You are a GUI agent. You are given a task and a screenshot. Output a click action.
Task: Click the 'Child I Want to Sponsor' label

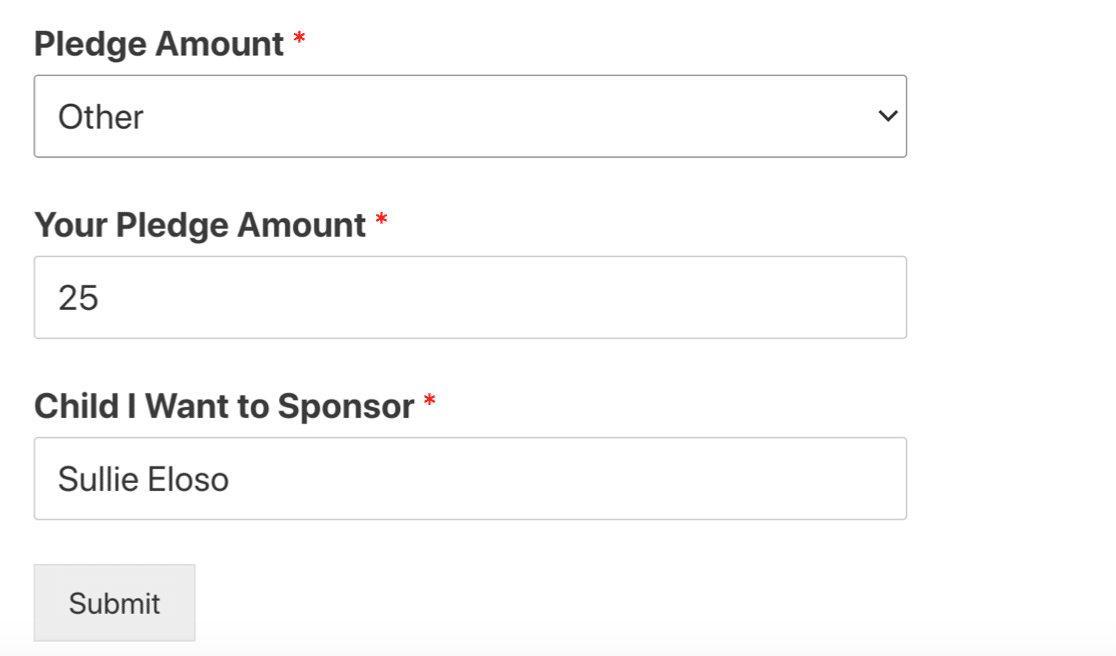coord(224,406)
